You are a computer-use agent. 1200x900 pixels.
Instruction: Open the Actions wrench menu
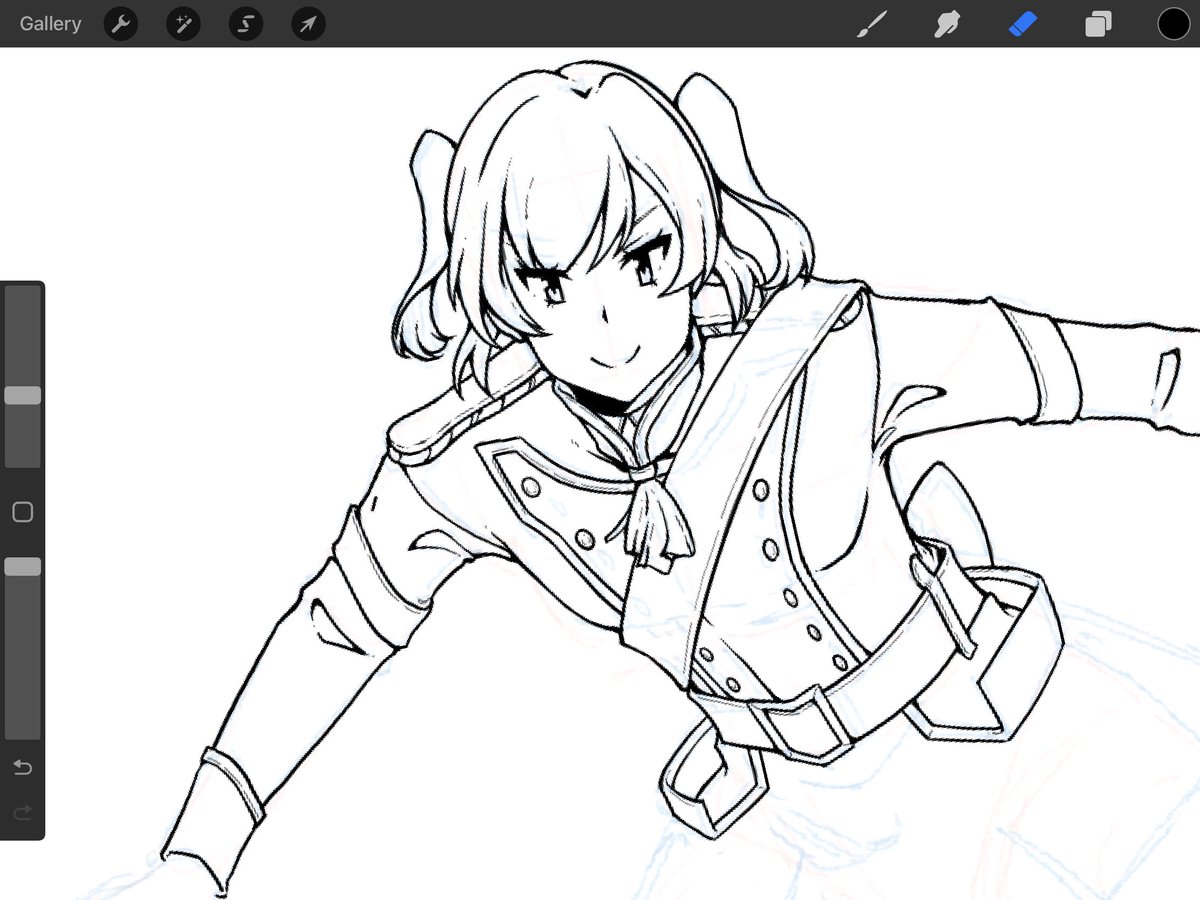coord(121,24)
